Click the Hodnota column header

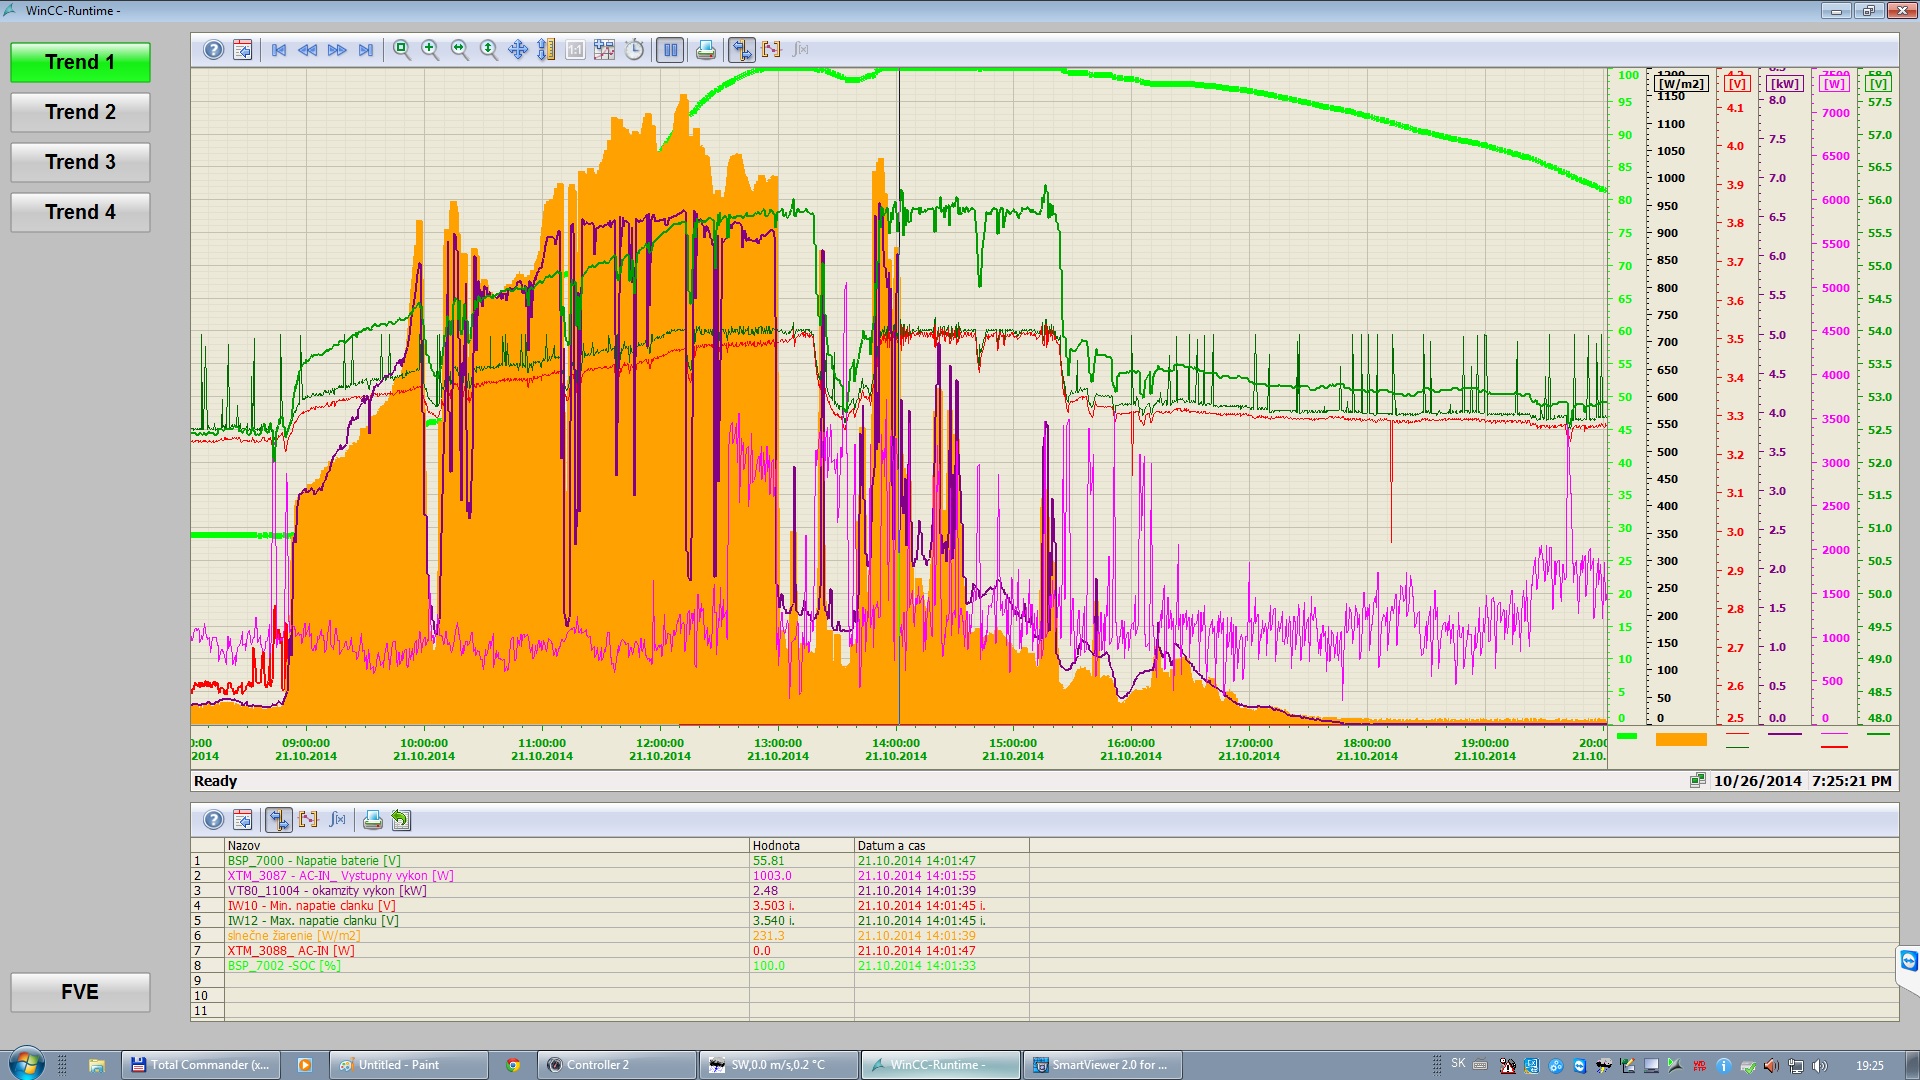(802, 845)
